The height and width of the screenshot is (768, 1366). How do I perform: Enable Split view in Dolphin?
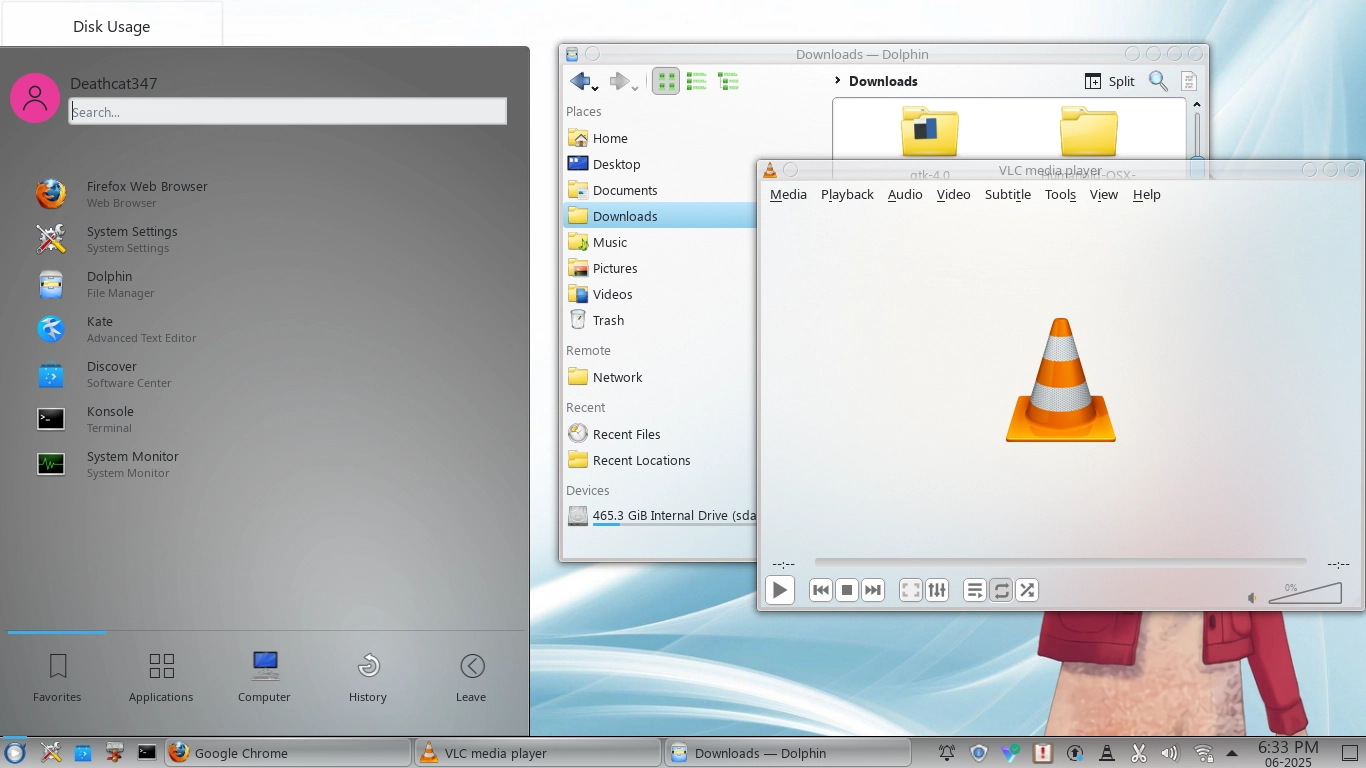tap(1110, 82)
